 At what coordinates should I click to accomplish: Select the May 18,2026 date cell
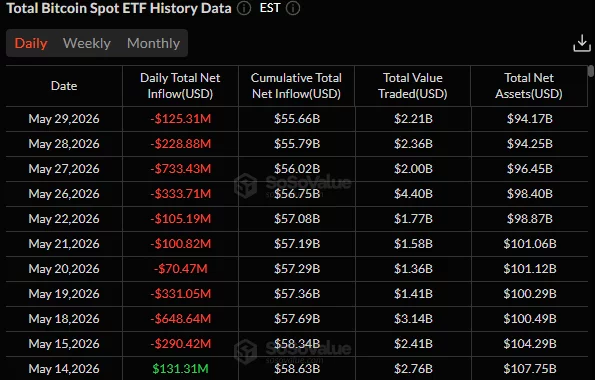[64, 319]
